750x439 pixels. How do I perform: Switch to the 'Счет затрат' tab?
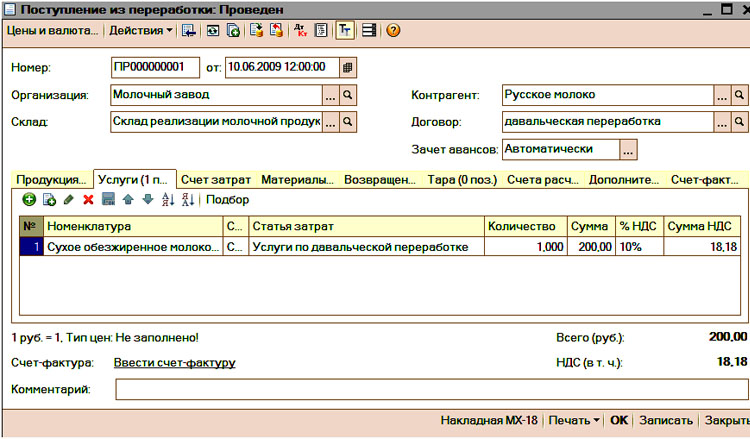[x=216, y=180]
